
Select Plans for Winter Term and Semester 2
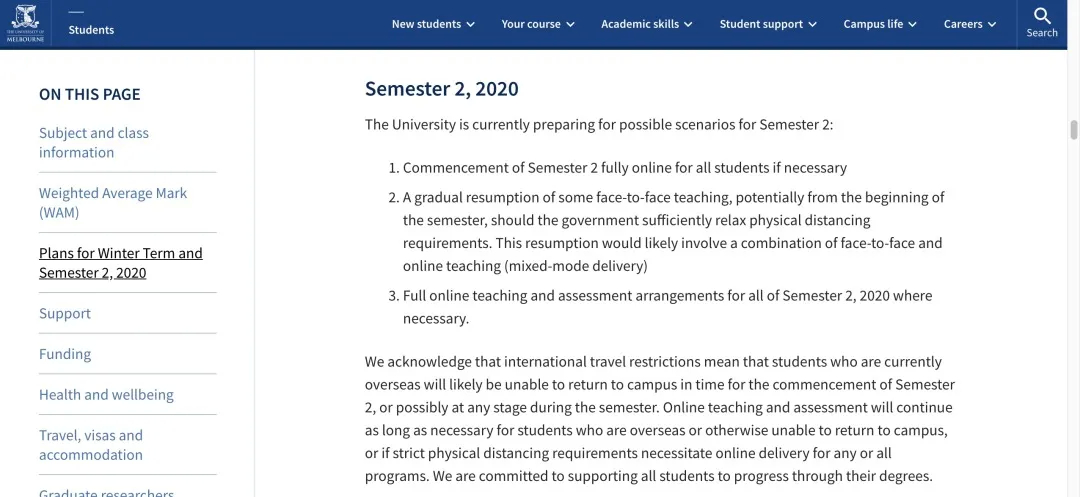pyautogui.click(x=121, y=263)
